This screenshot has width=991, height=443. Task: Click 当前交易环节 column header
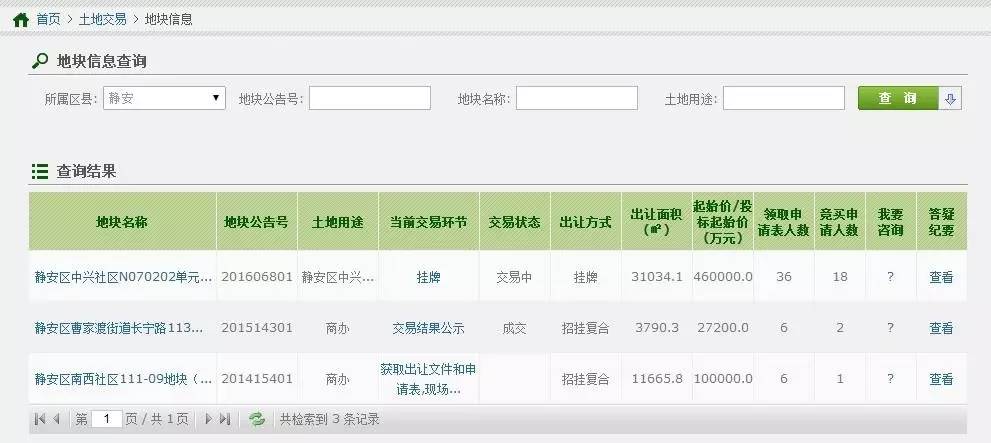tap(429, 222)
